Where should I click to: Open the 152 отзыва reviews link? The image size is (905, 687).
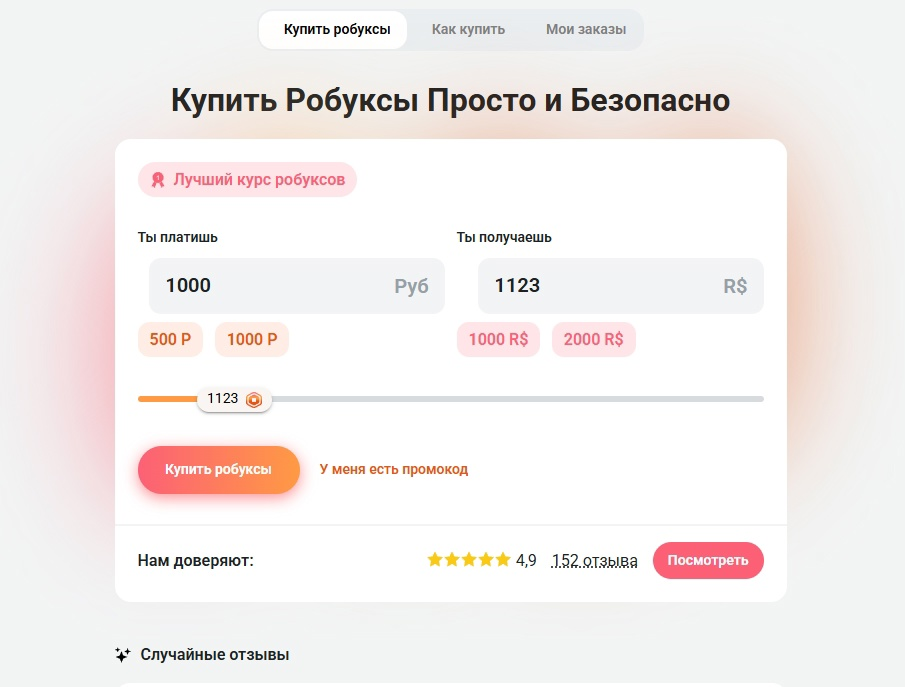[x=594, y=561]
